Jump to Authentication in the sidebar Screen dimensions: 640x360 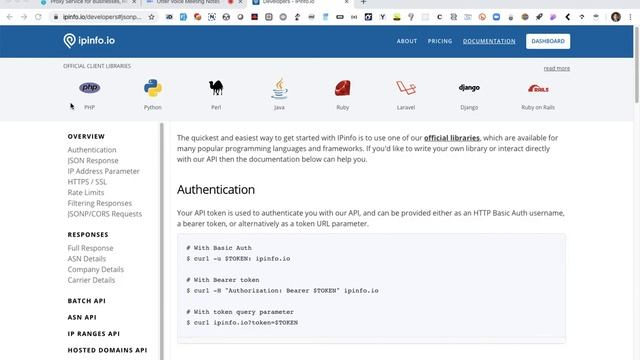click(x=92, y=150)
